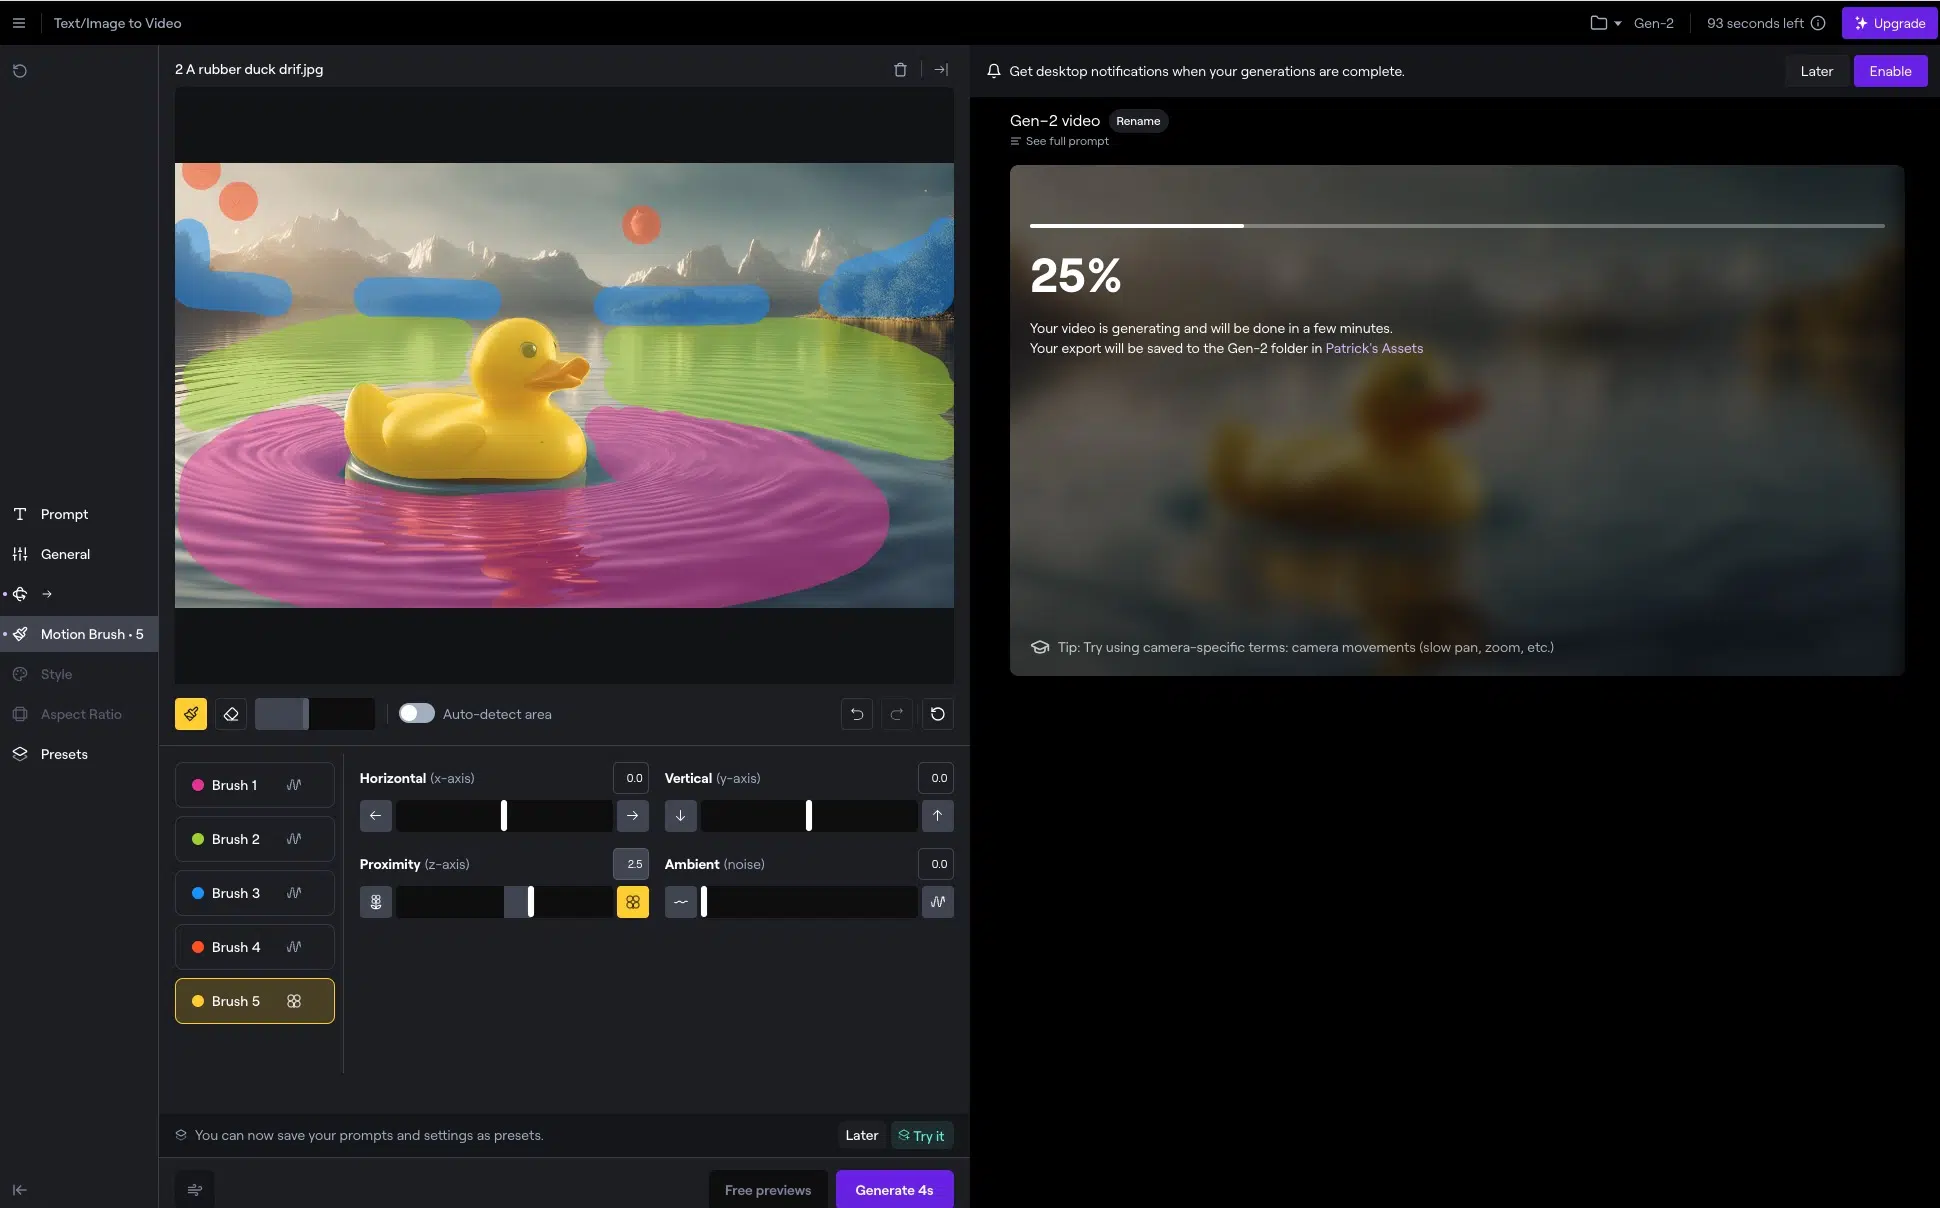This screenshot has height=1208, width=1940.
Task: Click the undo arrow icon
Action: (857, 714)
